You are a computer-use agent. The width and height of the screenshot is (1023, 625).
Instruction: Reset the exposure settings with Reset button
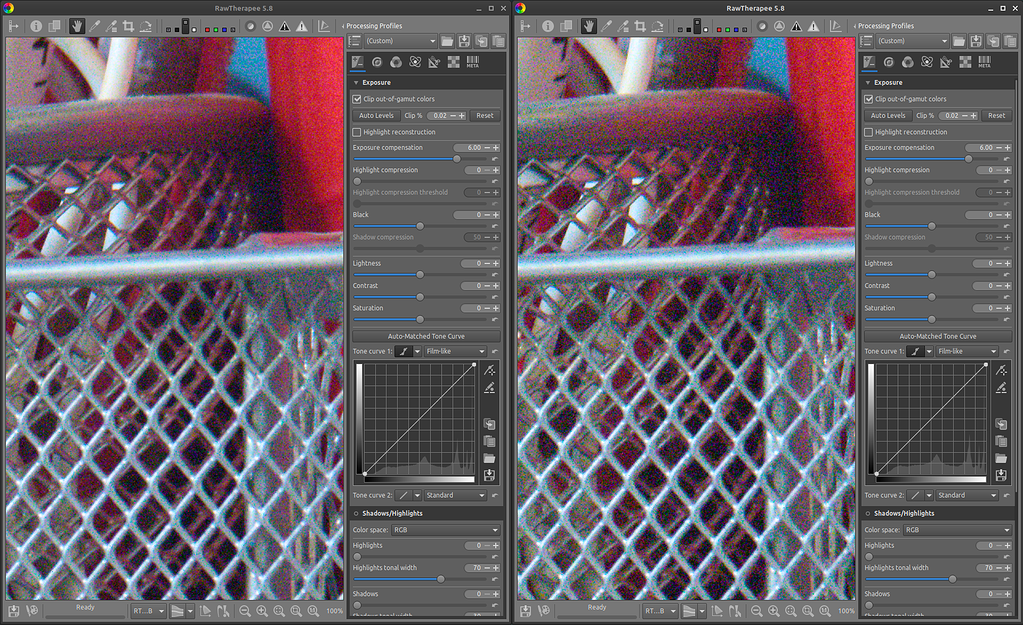pyautogui.click(x=484, y=115)
